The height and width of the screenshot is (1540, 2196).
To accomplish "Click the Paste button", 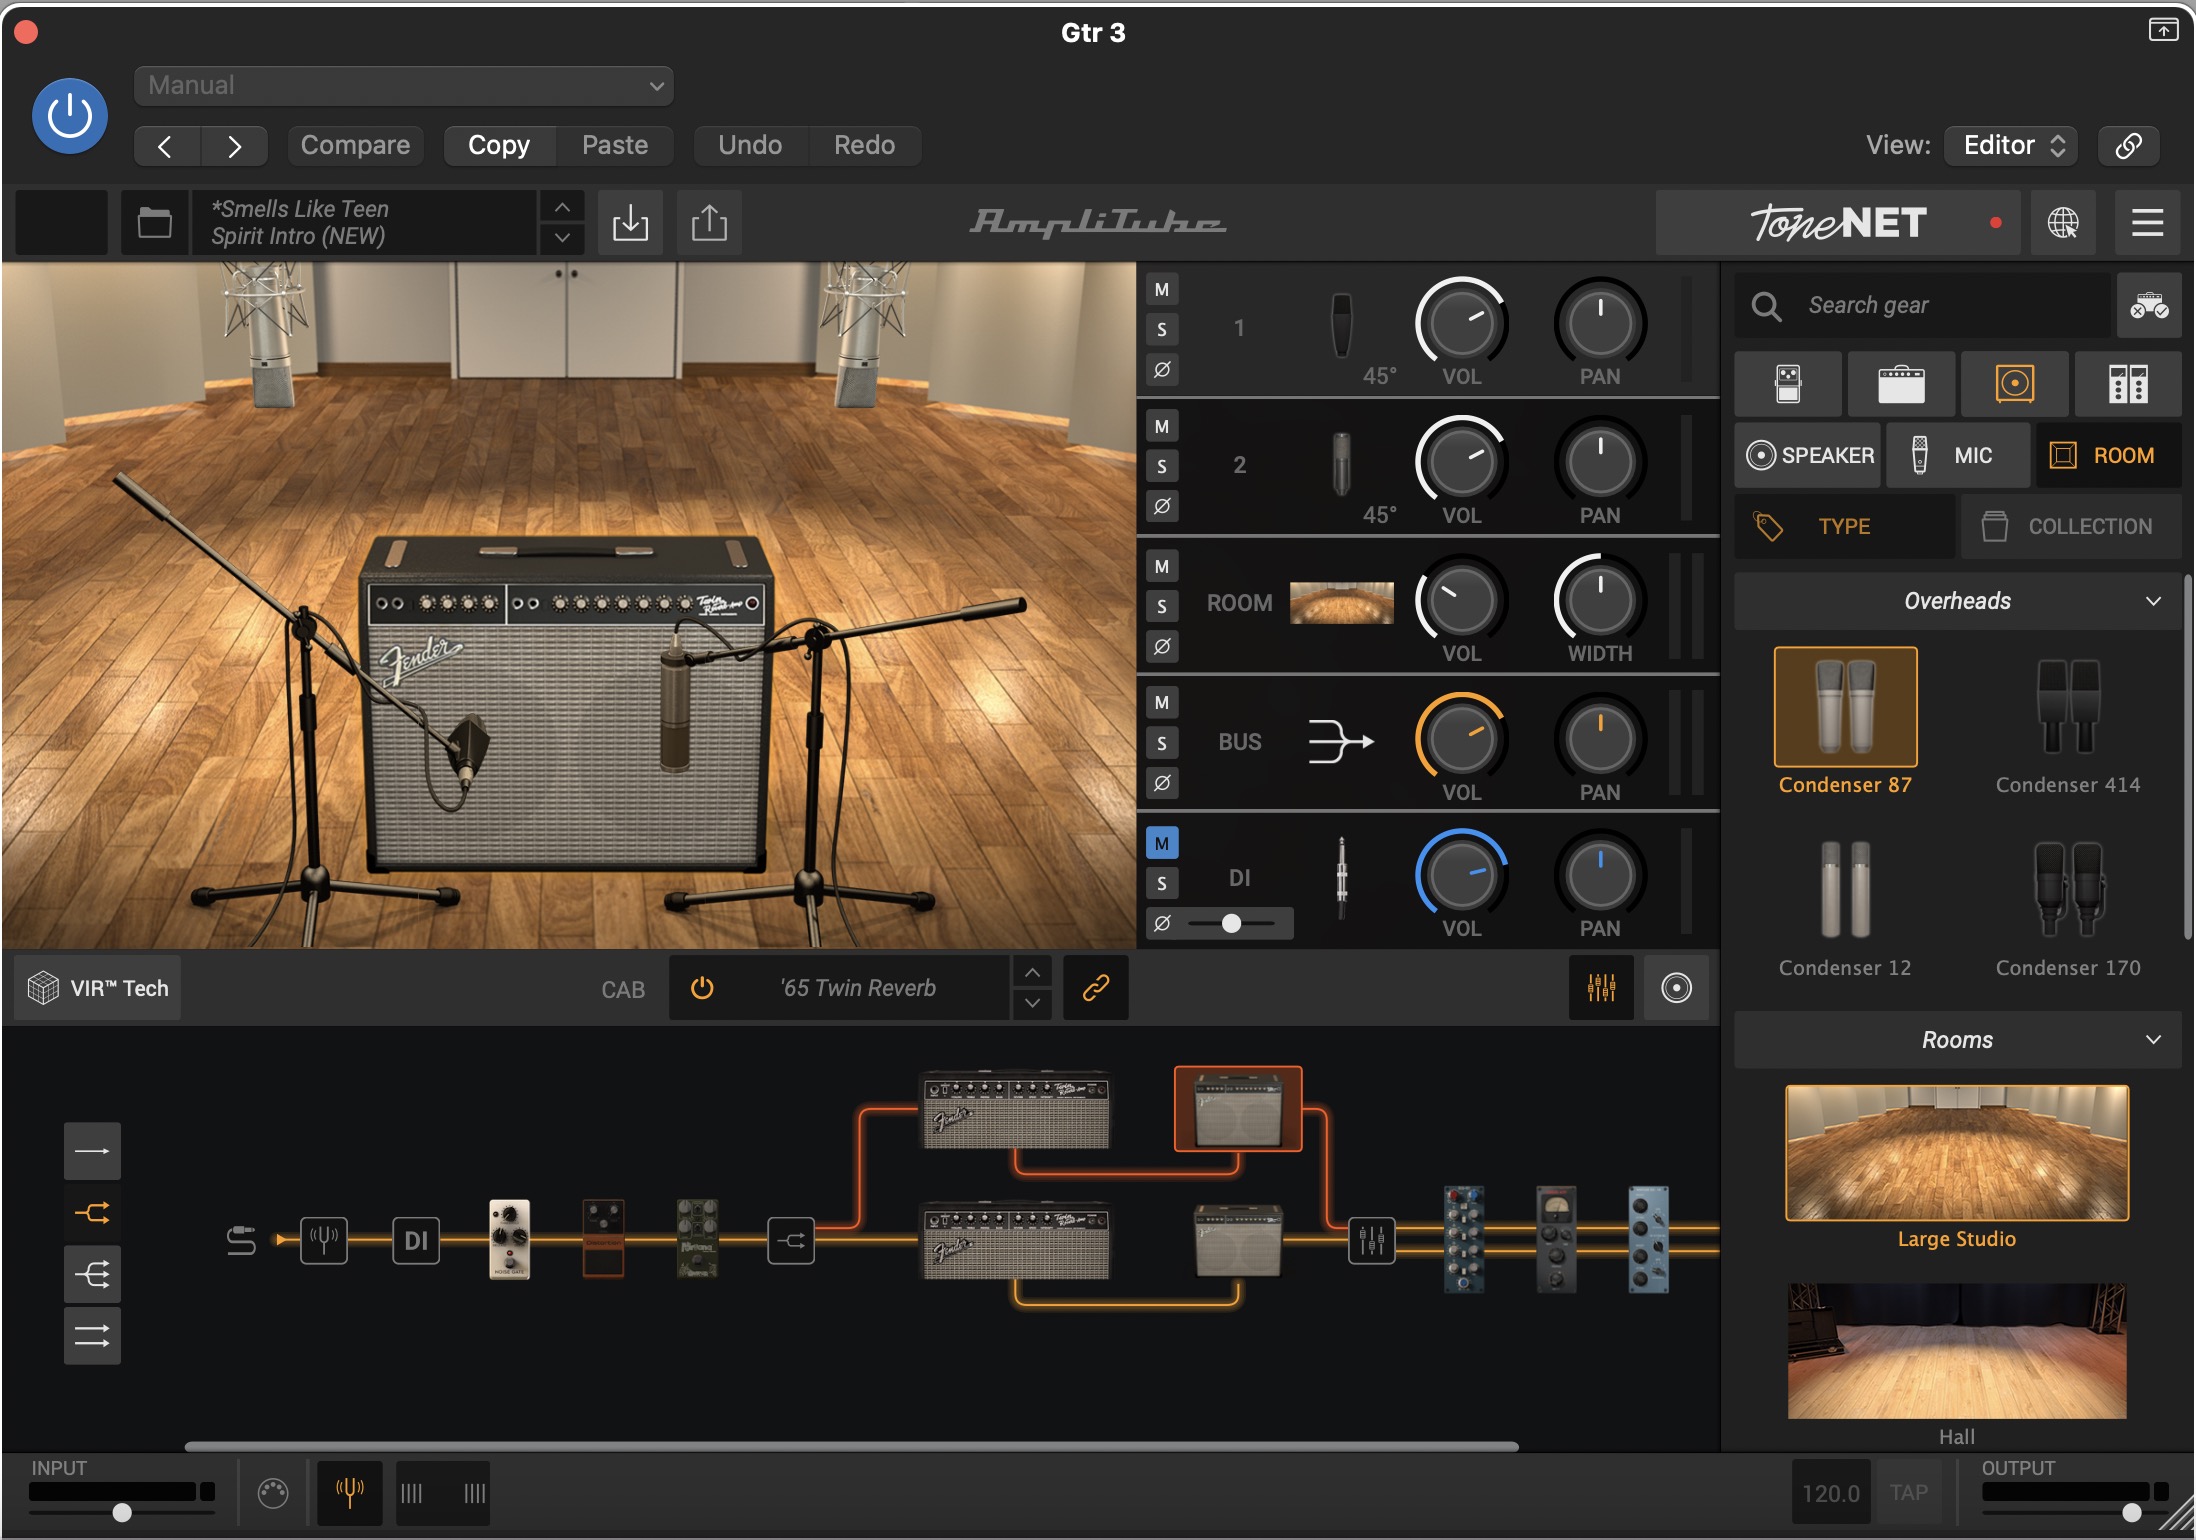I will (615, 146).
